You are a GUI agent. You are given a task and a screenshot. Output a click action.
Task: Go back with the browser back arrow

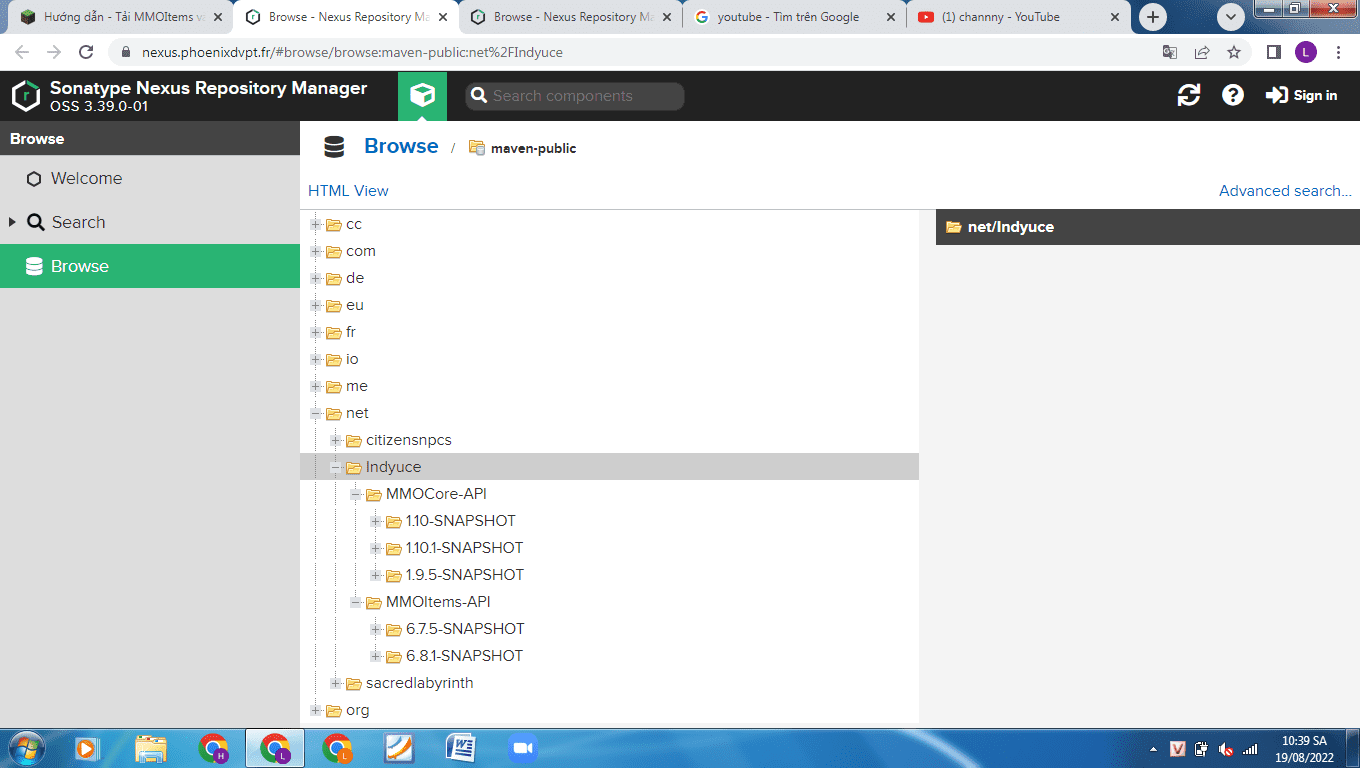22,52
